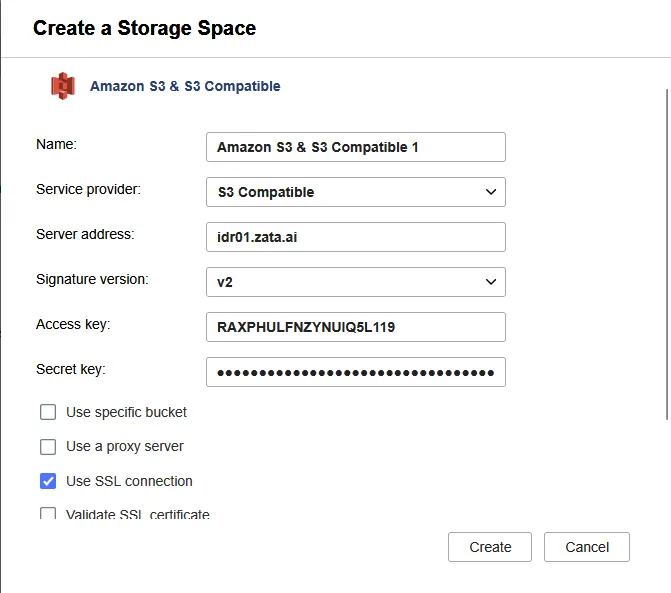Click the Create button
This screenshot has height=593, width=671.
pyautogui.click(x=490, y=547)
